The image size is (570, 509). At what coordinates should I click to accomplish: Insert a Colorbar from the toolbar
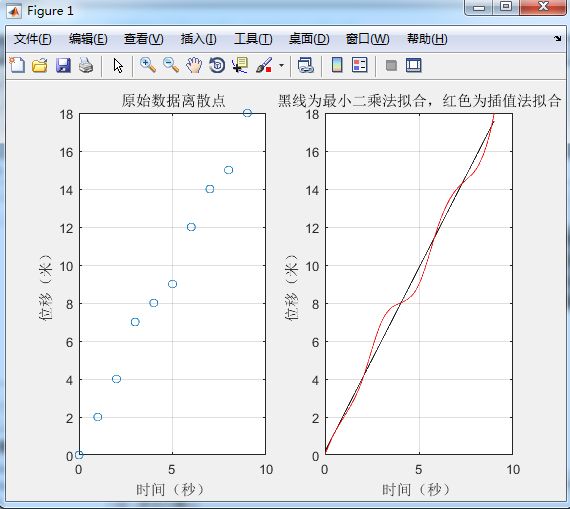tap(337, 65)
